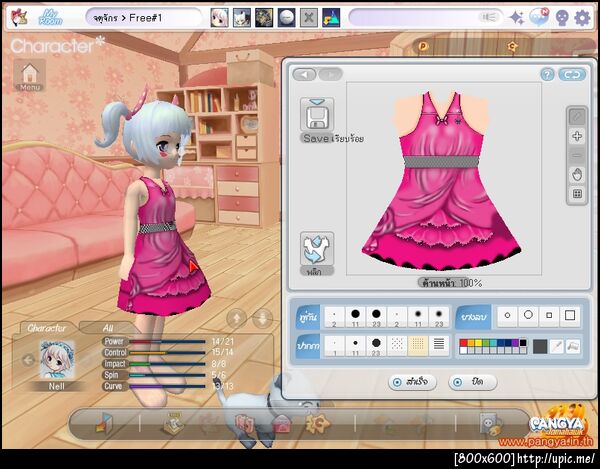600x469 pixels.
Task: Click the redo forward arrow in editor
Action: [331, 74]
